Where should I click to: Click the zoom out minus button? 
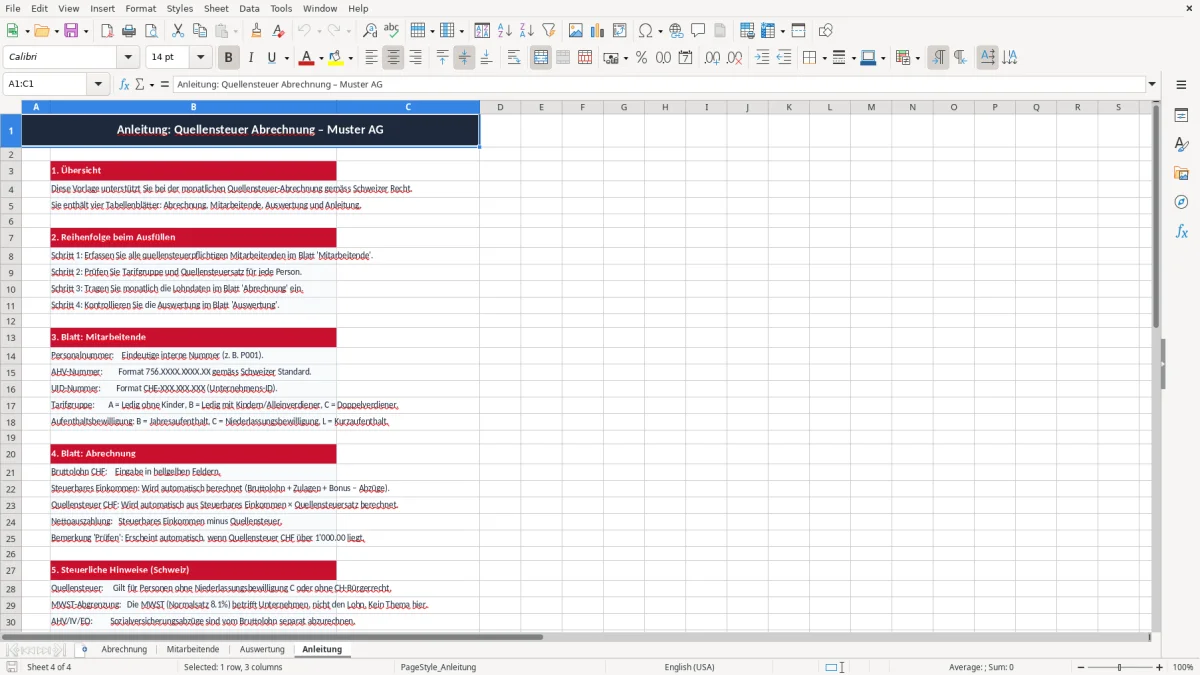click(x=1079, y=667)
